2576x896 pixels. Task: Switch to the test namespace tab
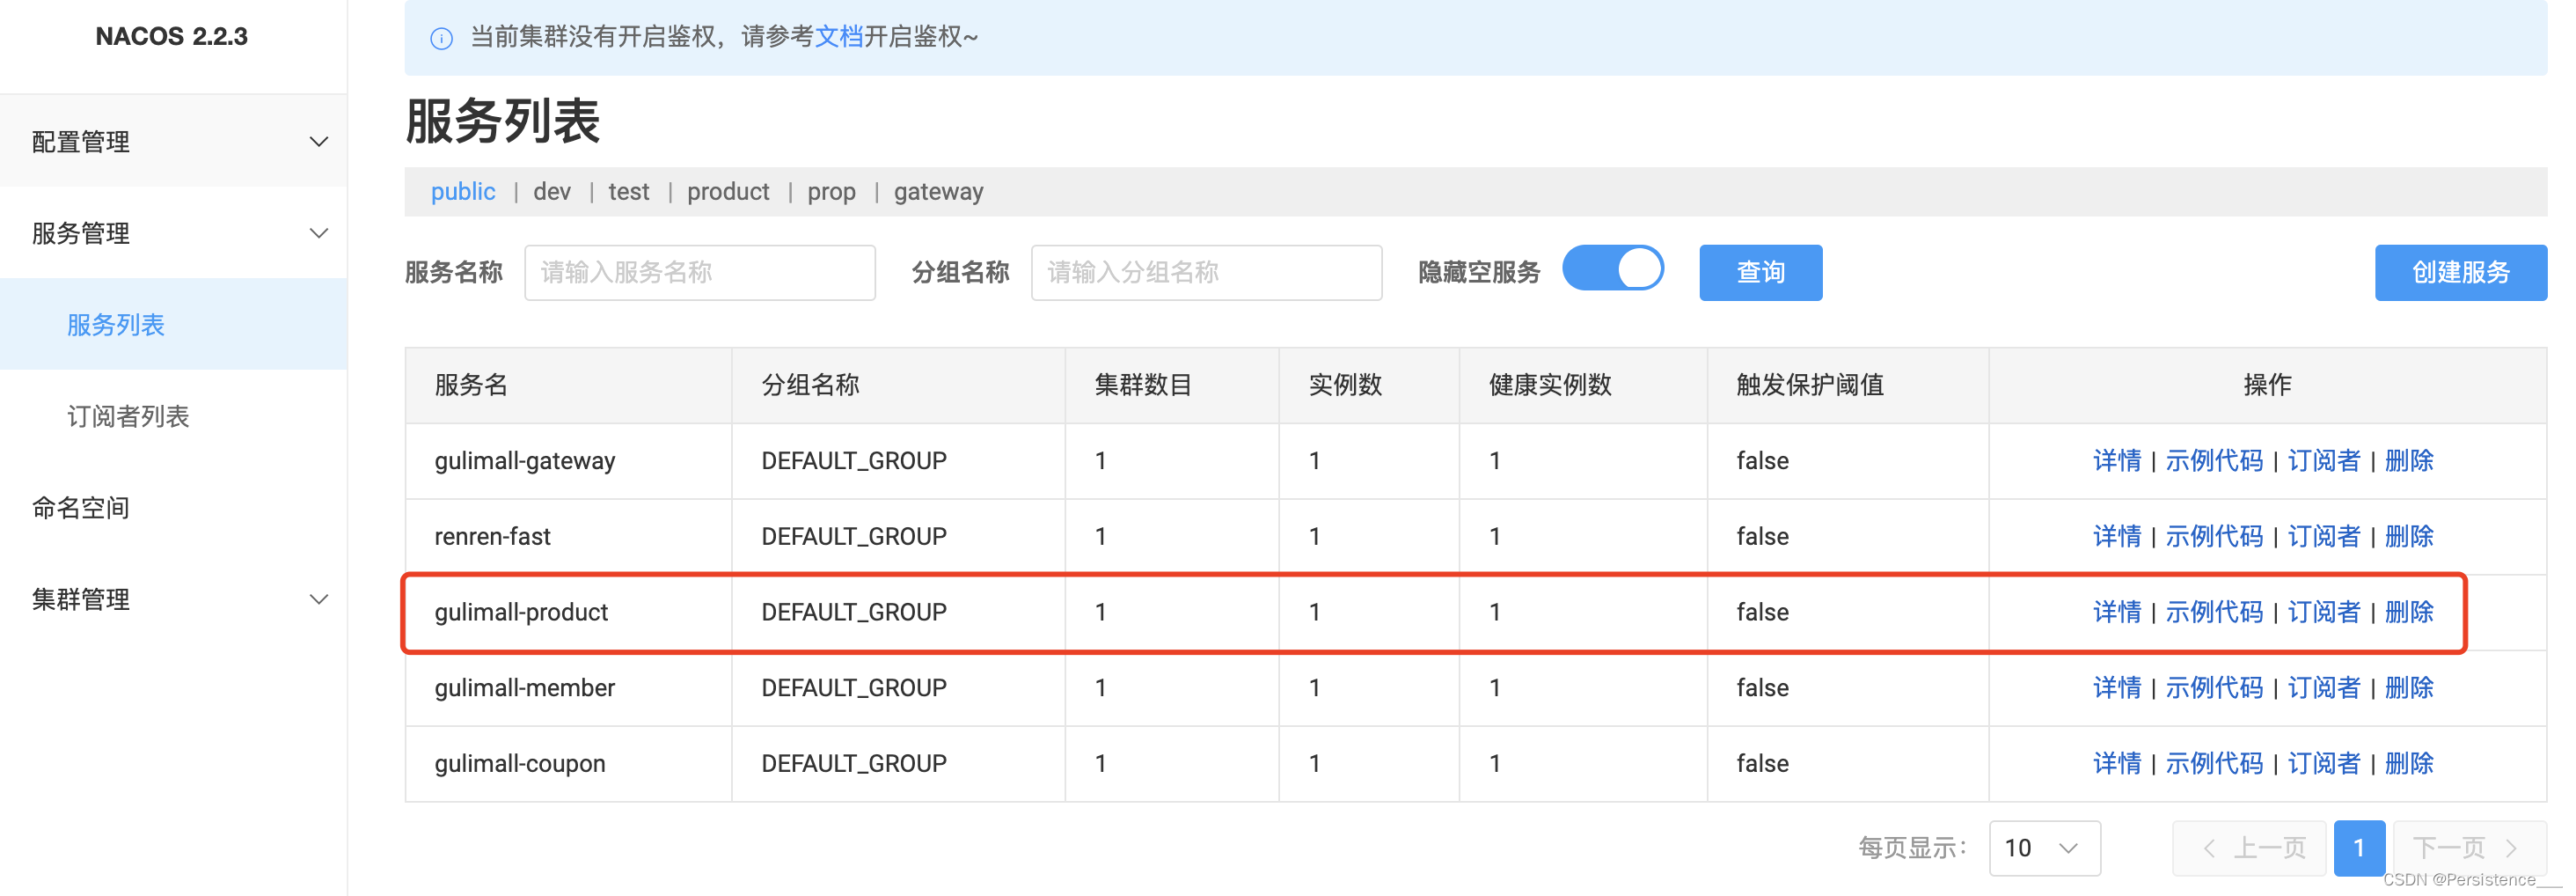(x=628, y=191)
